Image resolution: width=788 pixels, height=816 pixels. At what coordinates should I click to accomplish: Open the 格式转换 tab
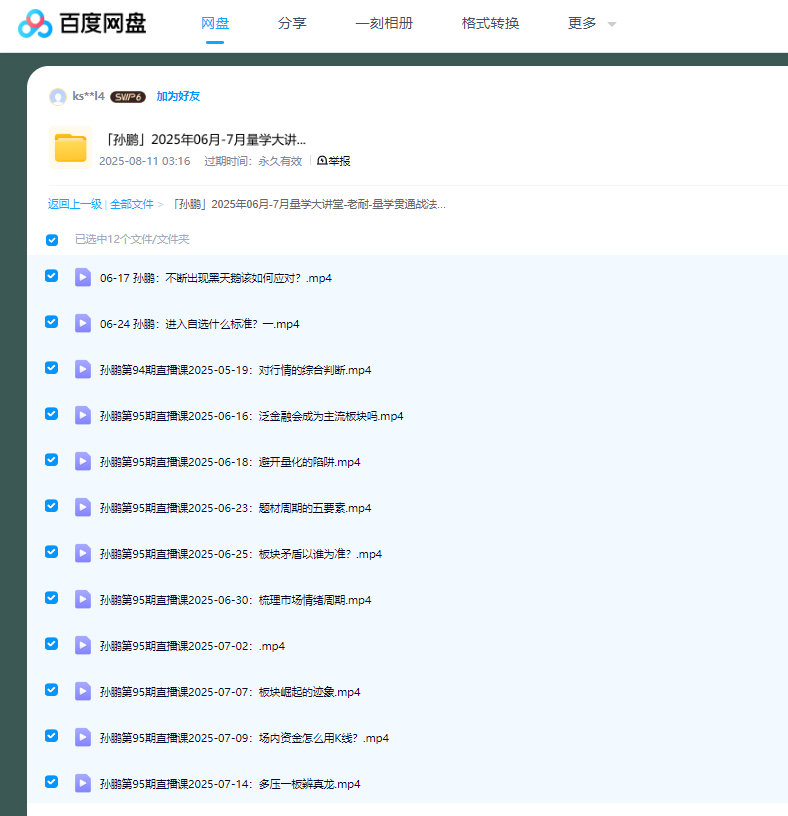490,23
